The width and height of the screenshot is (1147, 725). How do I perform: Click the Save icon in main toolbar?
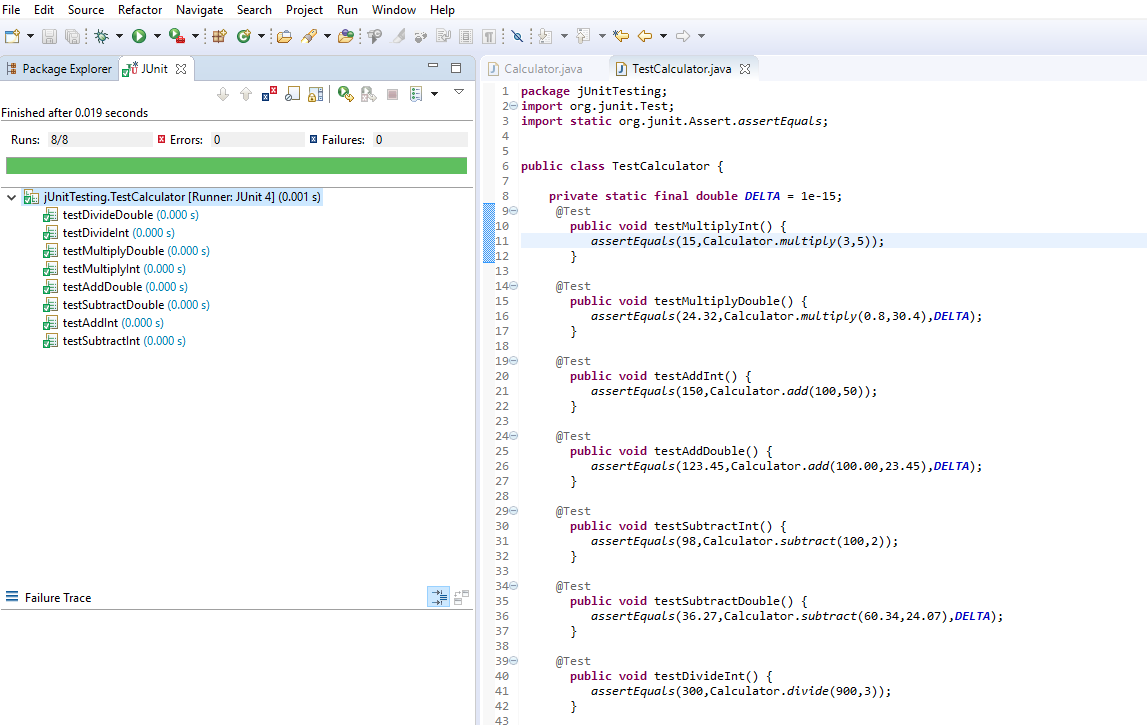(49, 36)
